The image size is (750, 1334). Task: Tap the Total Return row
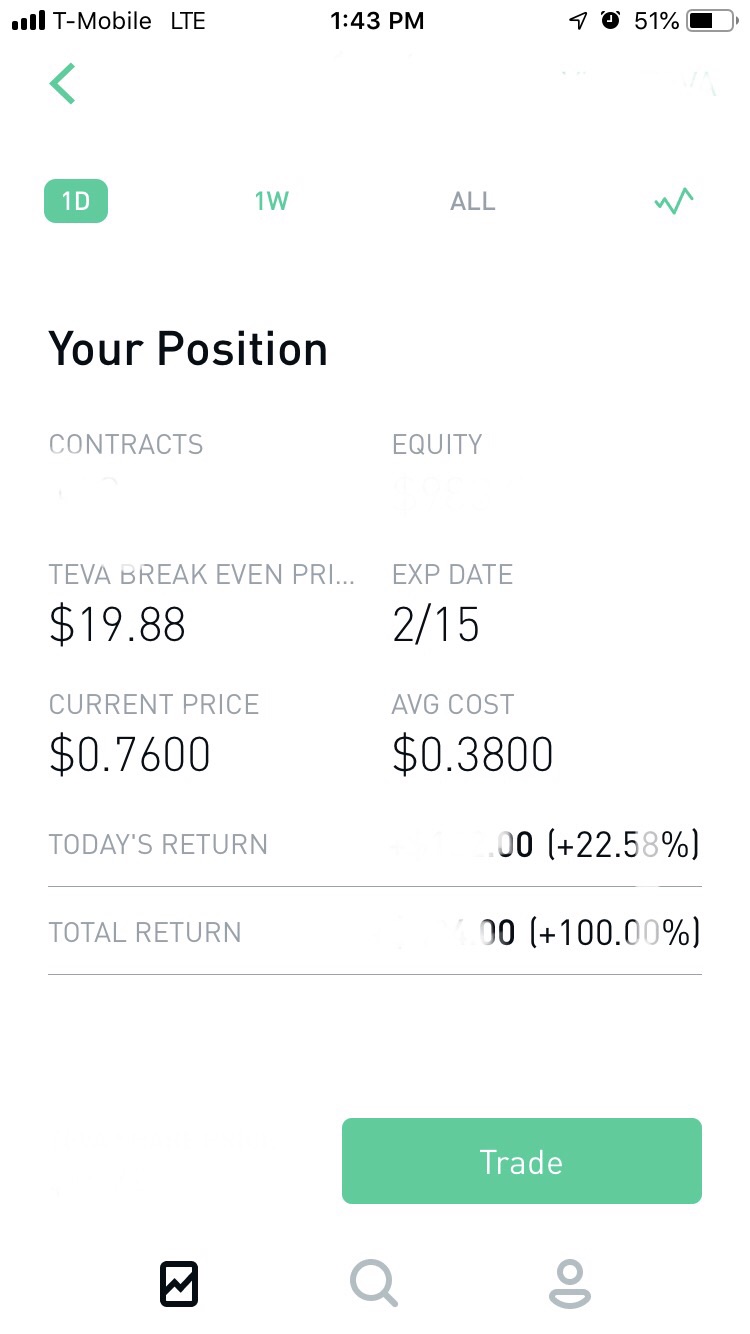click(x=374, y=932)
